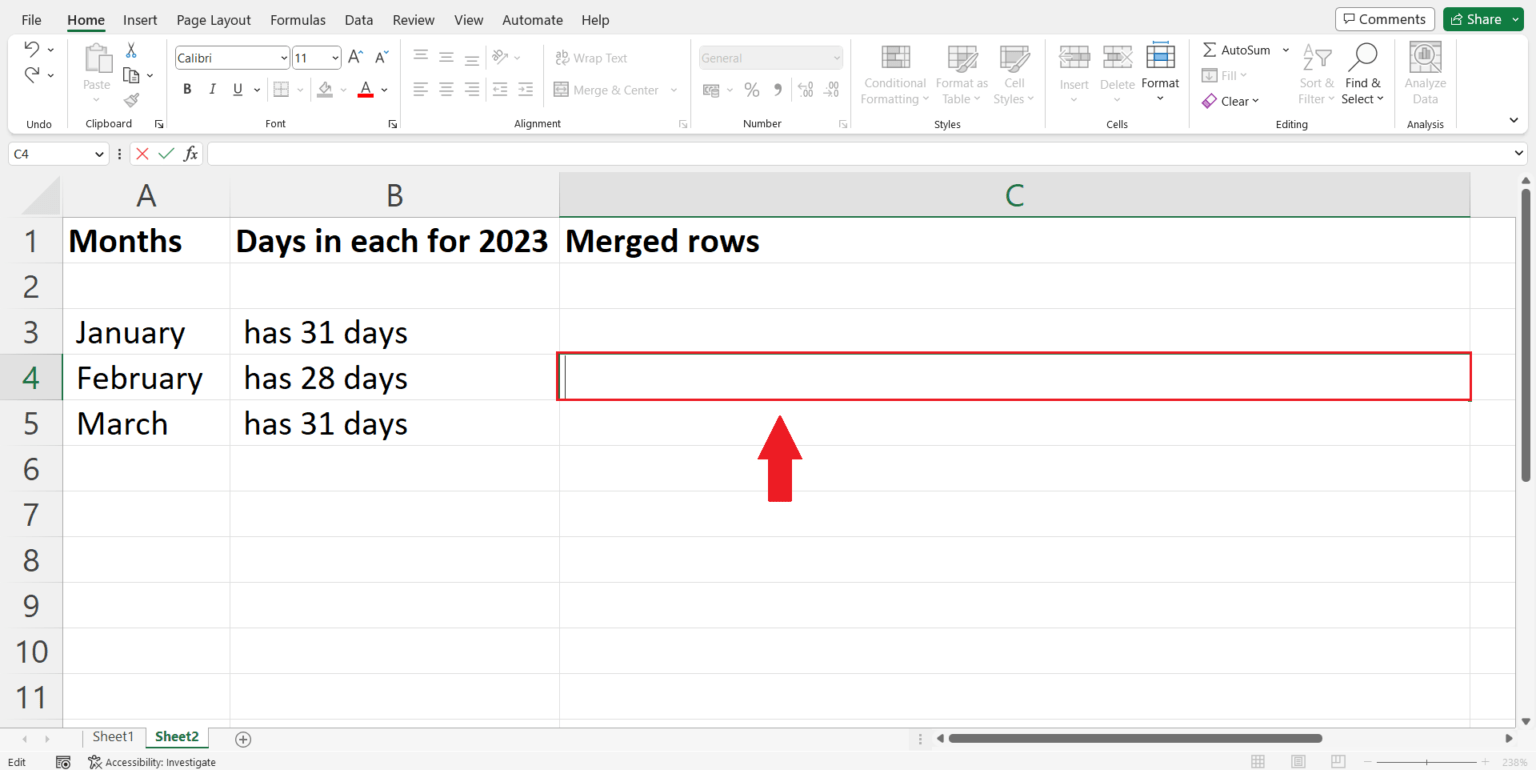Select the Sort & Filter tool
Screen dimensions: 1536x770
pos(1316,72)
